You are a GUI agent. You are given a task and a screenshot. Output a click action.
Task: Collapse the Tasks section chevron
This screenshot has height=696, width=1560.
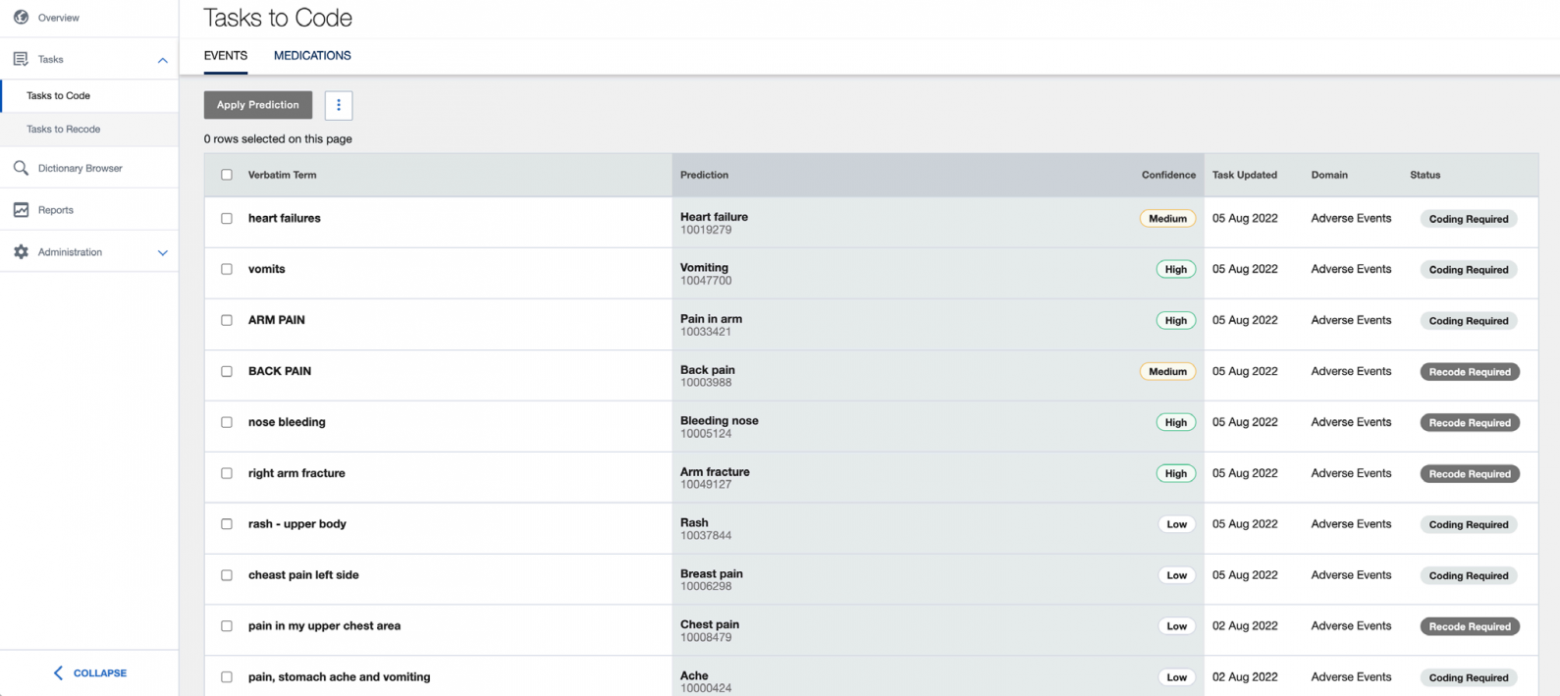point(163,60)
